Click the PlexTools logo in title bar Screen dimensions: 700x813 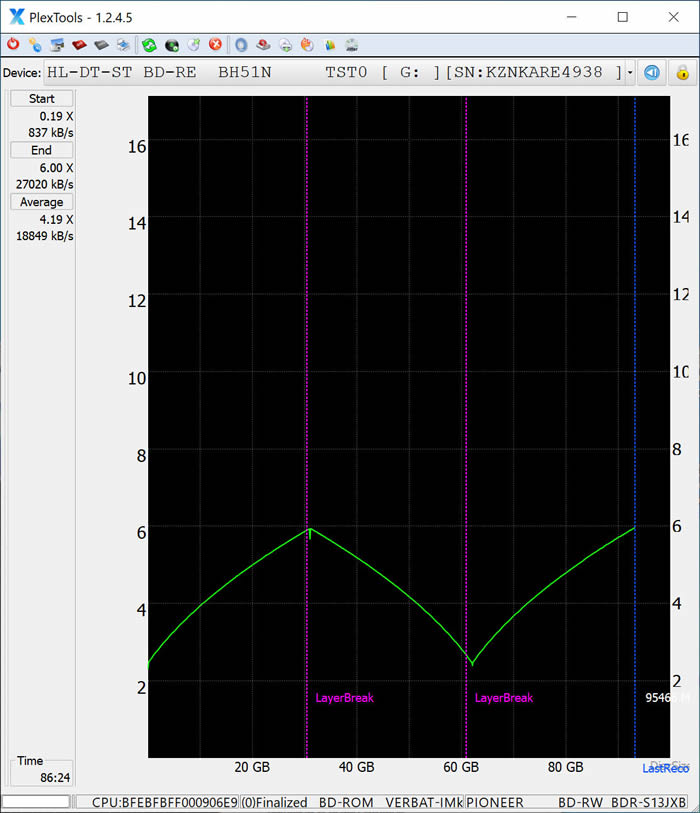click(x=17, y=17)
